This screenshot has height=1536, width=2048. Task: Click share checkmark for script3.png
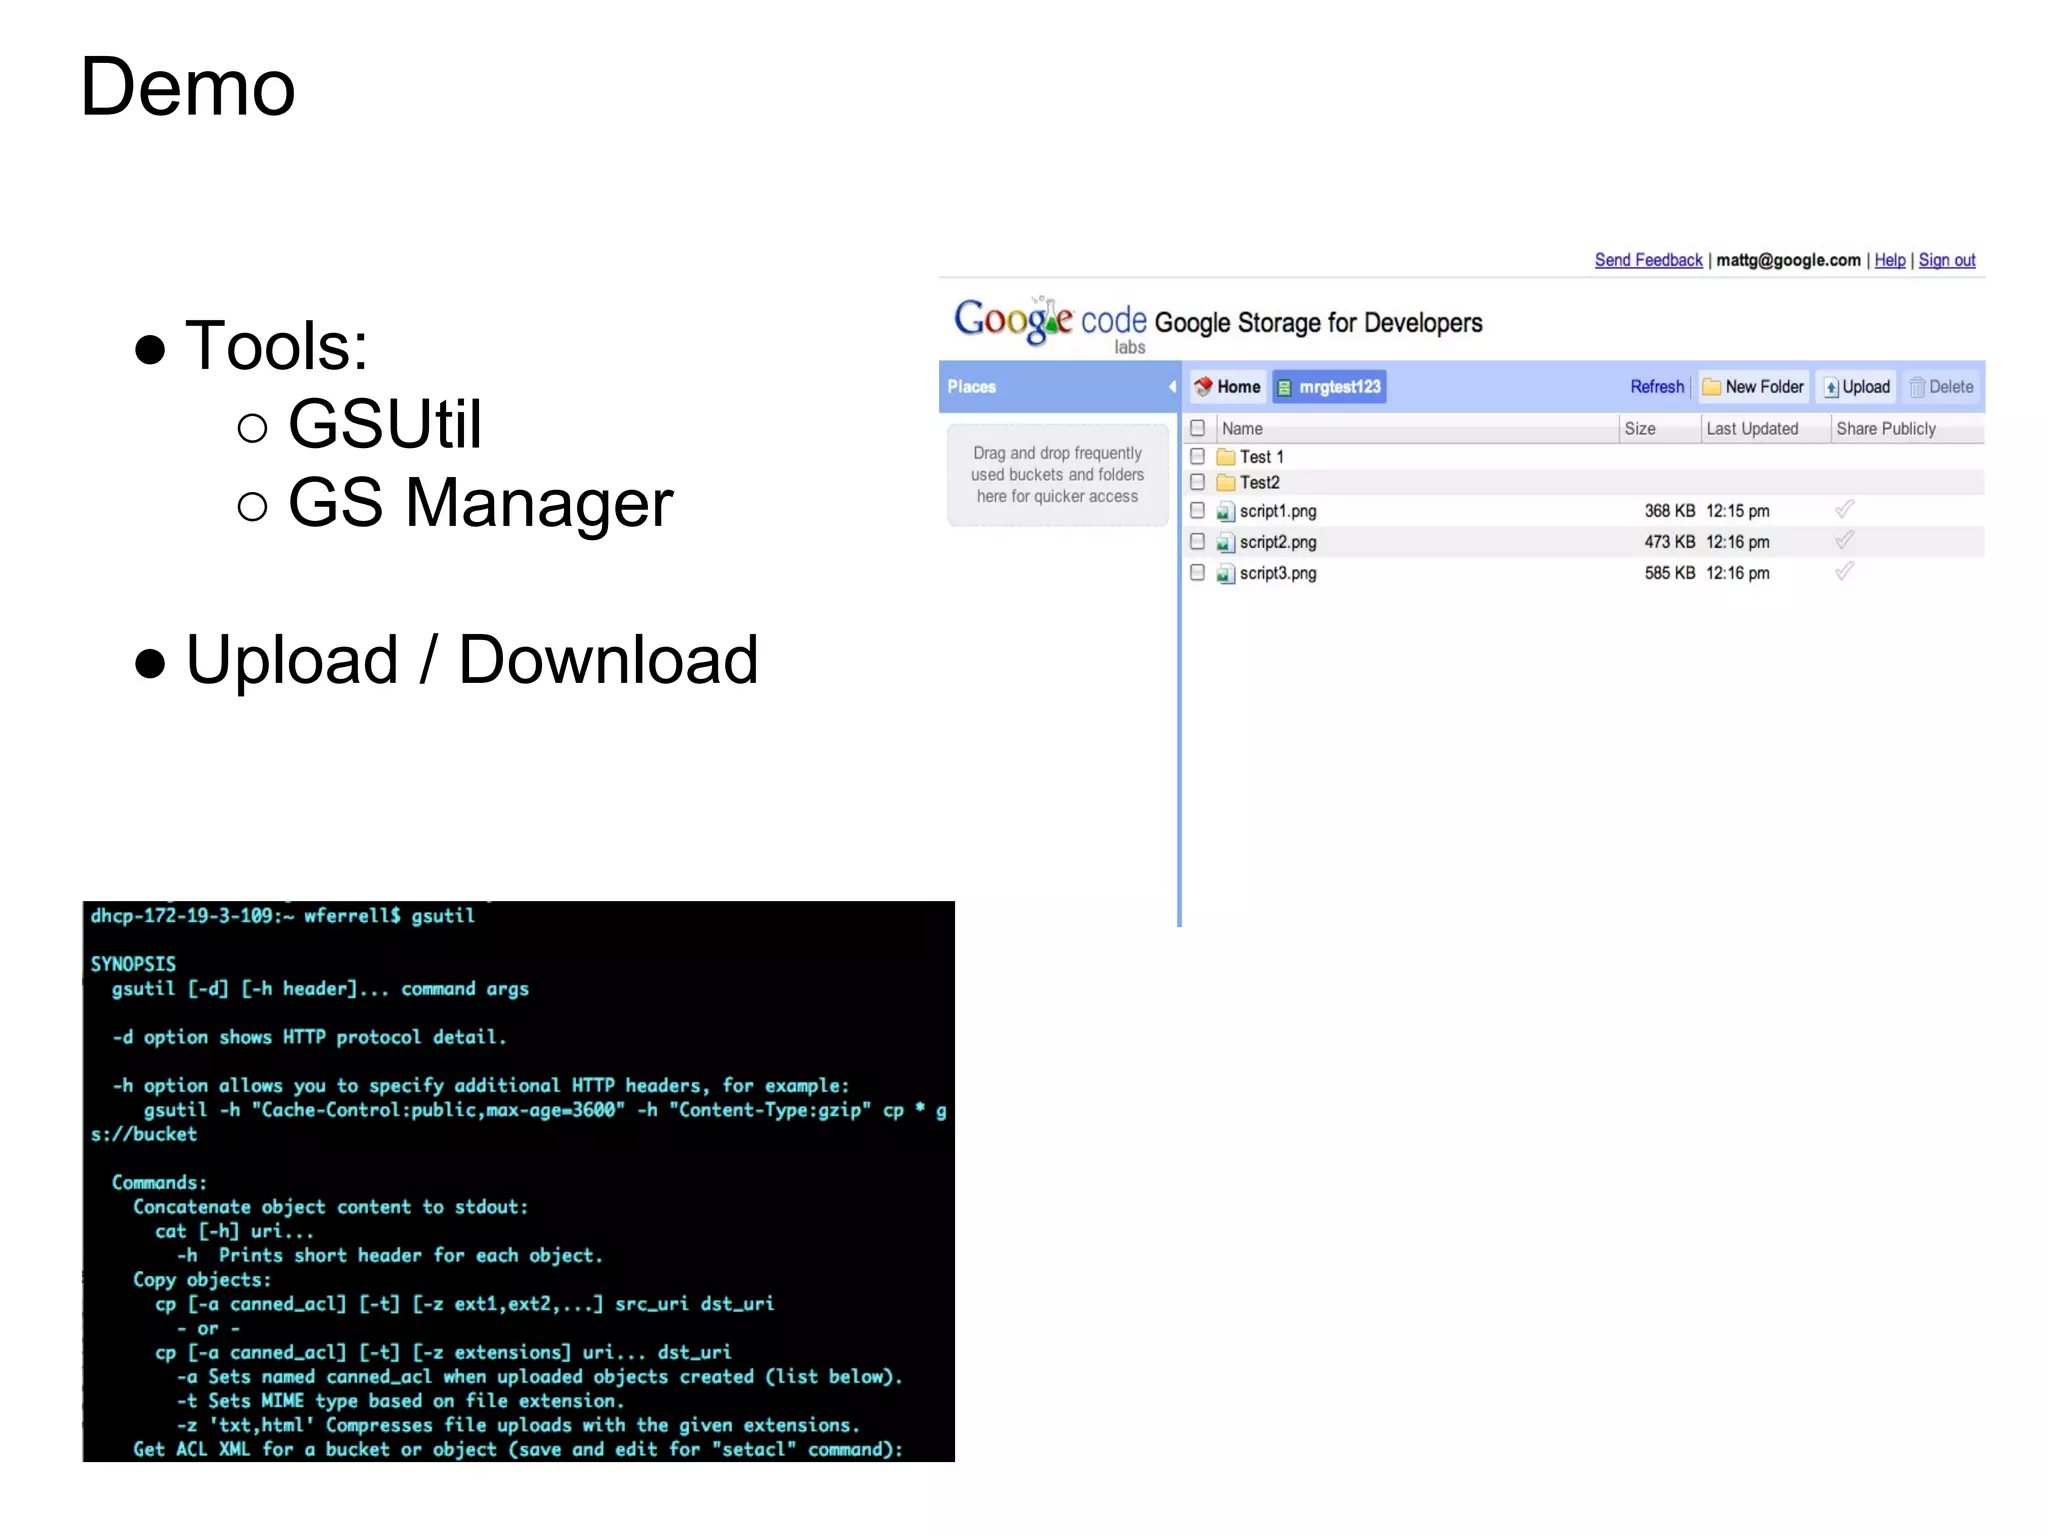(x=1845, y=571)
